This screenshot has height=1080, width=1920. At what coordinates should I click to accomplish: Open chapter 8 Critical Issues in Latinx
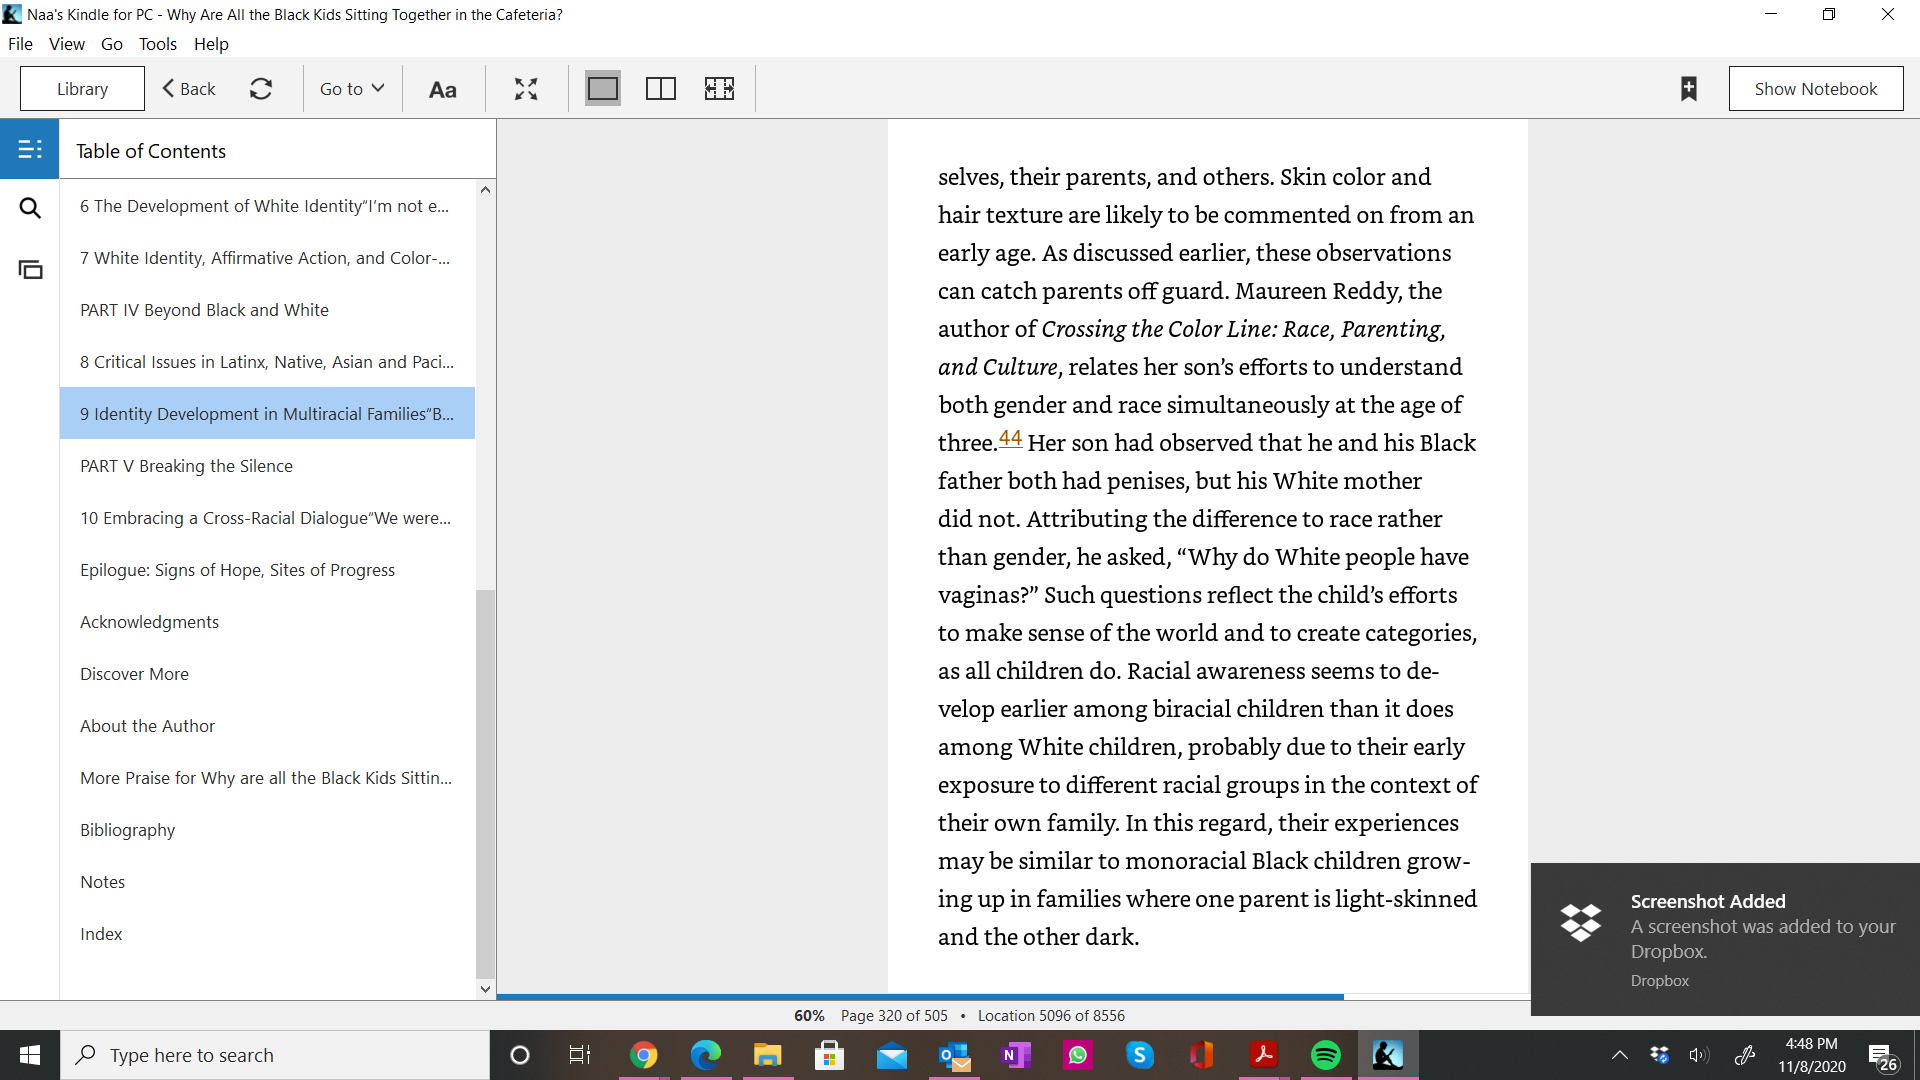click(x=267, y=362)
